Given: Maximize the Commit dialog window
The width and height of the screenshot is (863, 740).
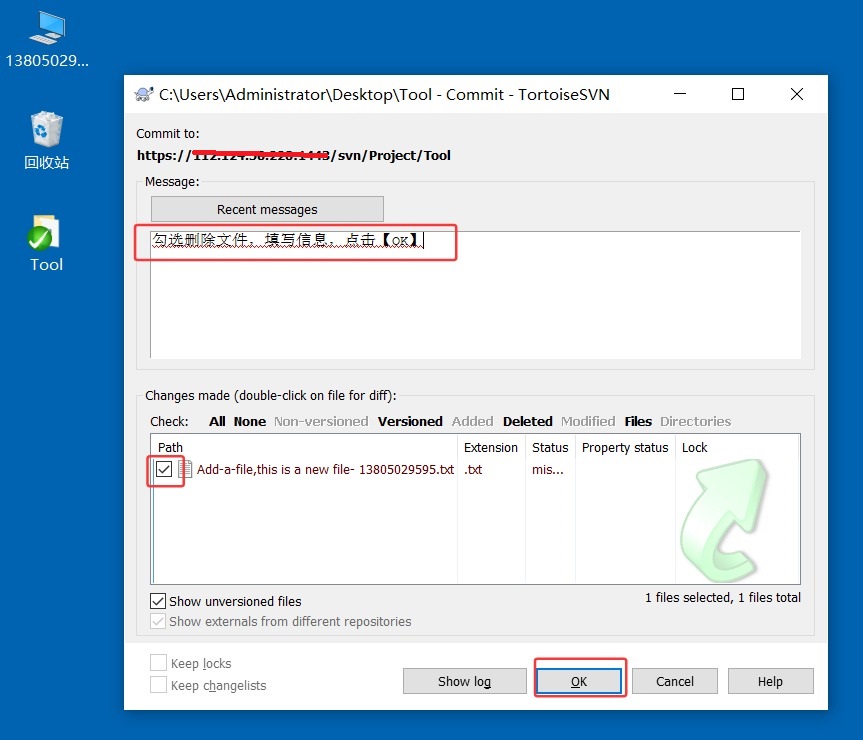Looking at the screenshot, I should (738, 94).
